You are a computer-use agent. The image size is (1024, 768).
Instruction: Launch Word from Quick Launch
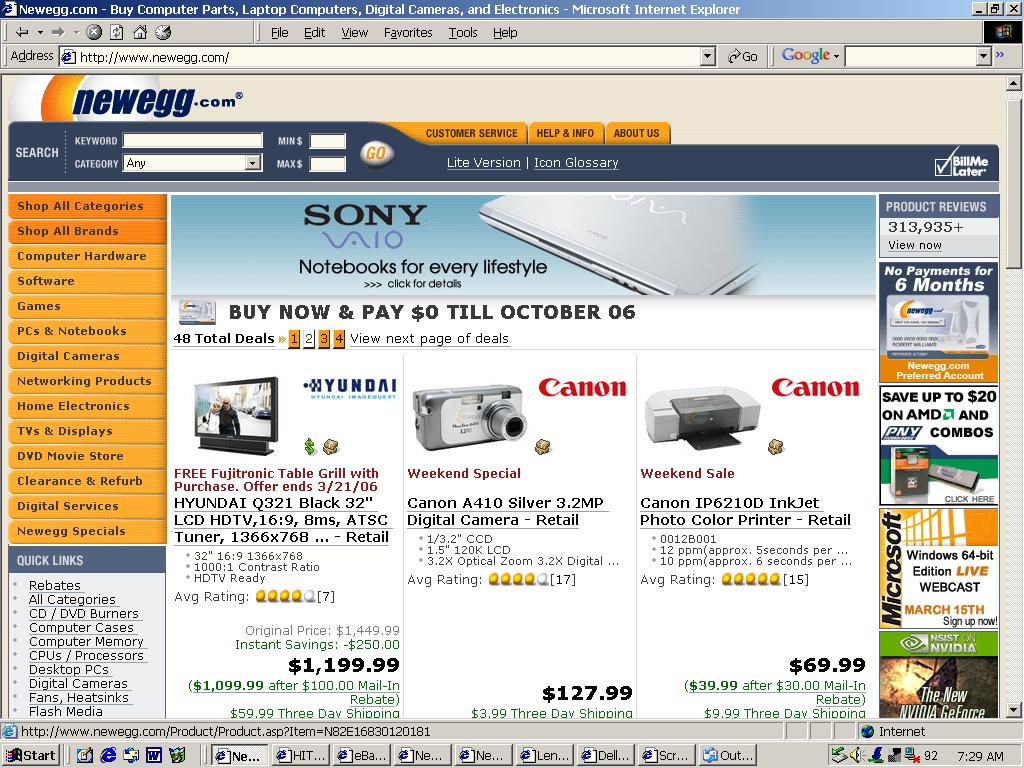(153, 756)
